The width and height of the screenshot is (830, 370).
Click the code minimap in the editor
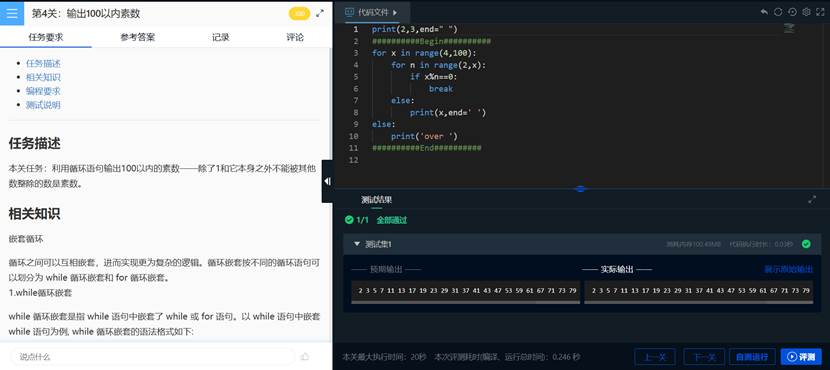(789, 29)
